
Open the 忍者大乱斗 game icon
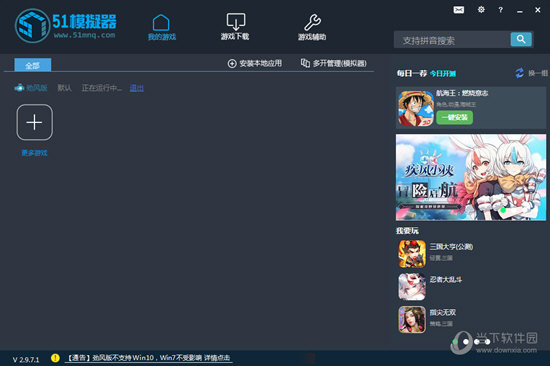pos(412,287)
